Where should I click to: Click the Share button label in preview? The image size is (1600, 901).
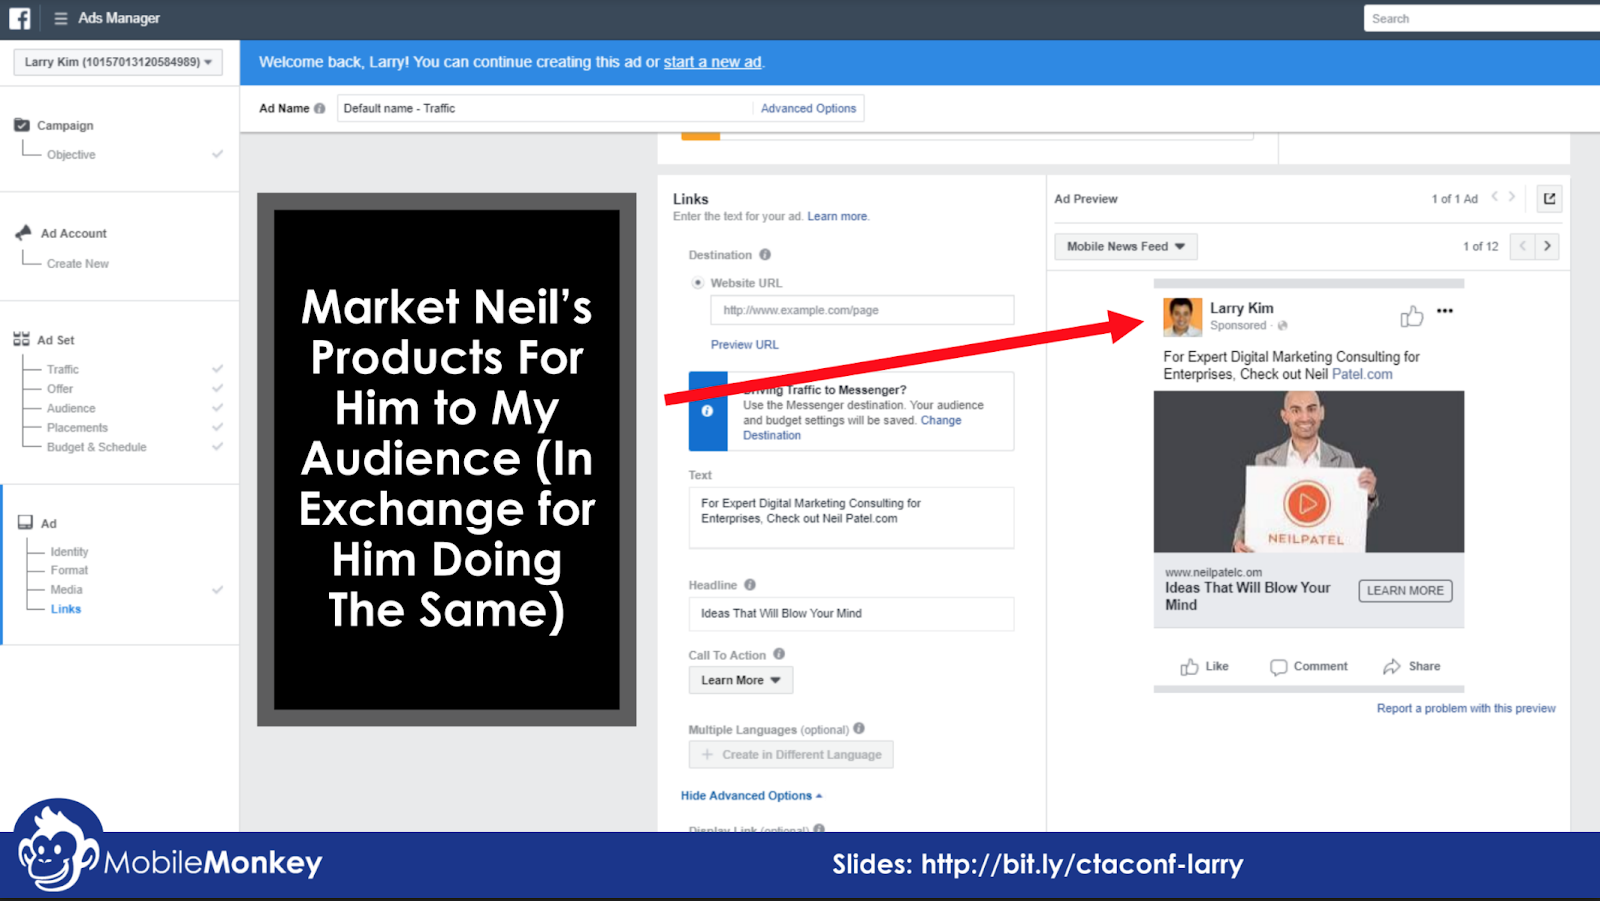1424,666
